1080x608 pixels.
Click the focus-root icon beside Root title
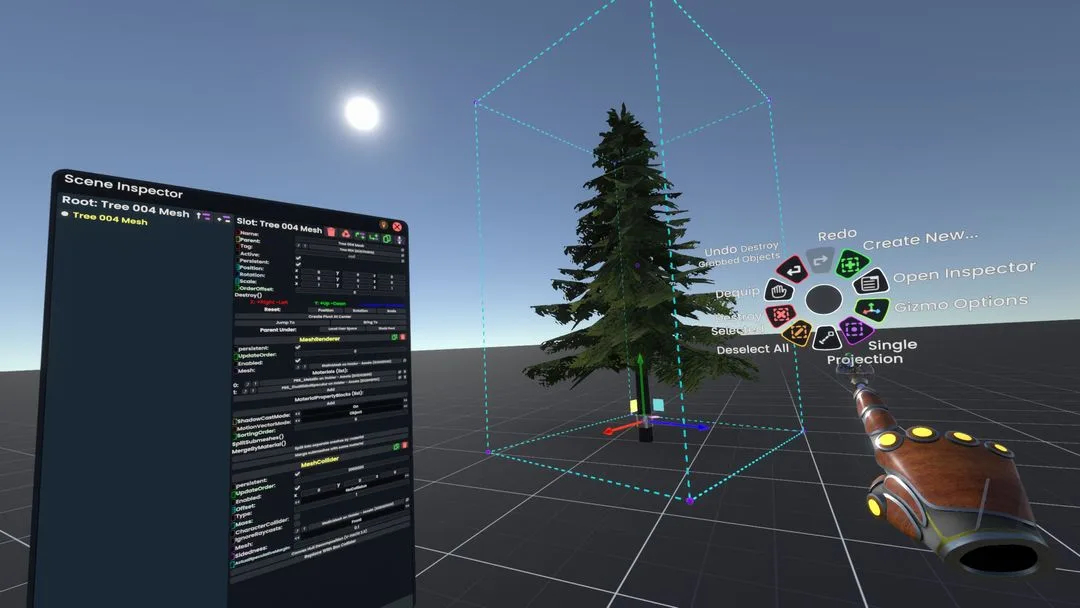pos(224,218)
